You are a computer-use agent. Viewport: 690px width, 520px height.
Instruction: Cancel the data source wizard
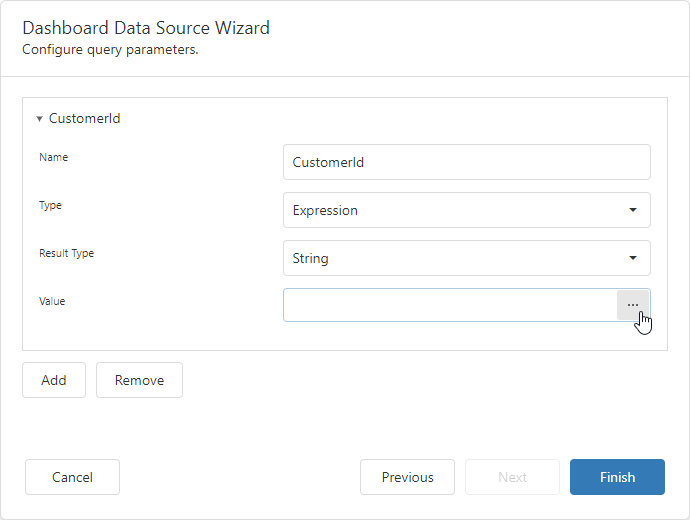click(72, 477)
